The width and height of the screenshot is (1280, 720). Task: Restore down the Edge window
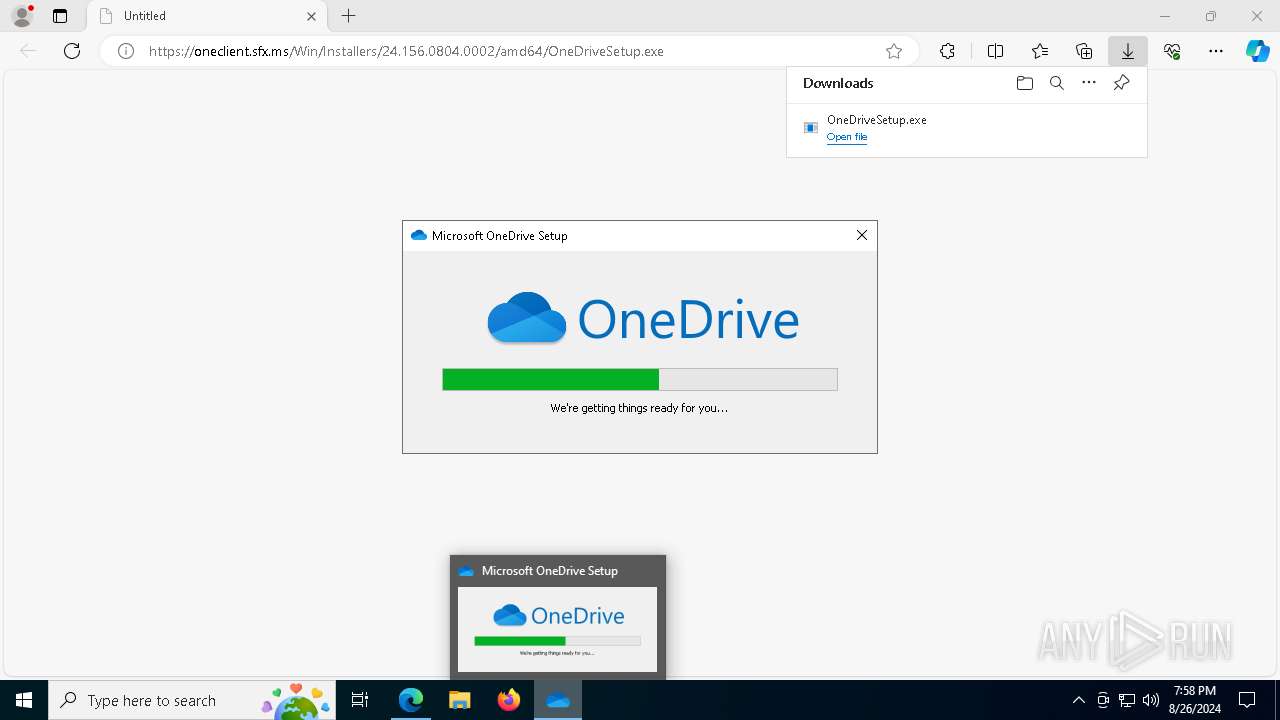coord(1211,16)
